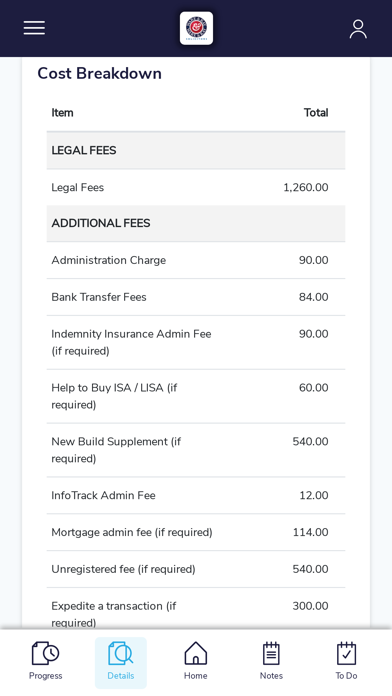Open the user profile icon
The width and height of the screenshot is (392, 696).
tap(358, 29)
